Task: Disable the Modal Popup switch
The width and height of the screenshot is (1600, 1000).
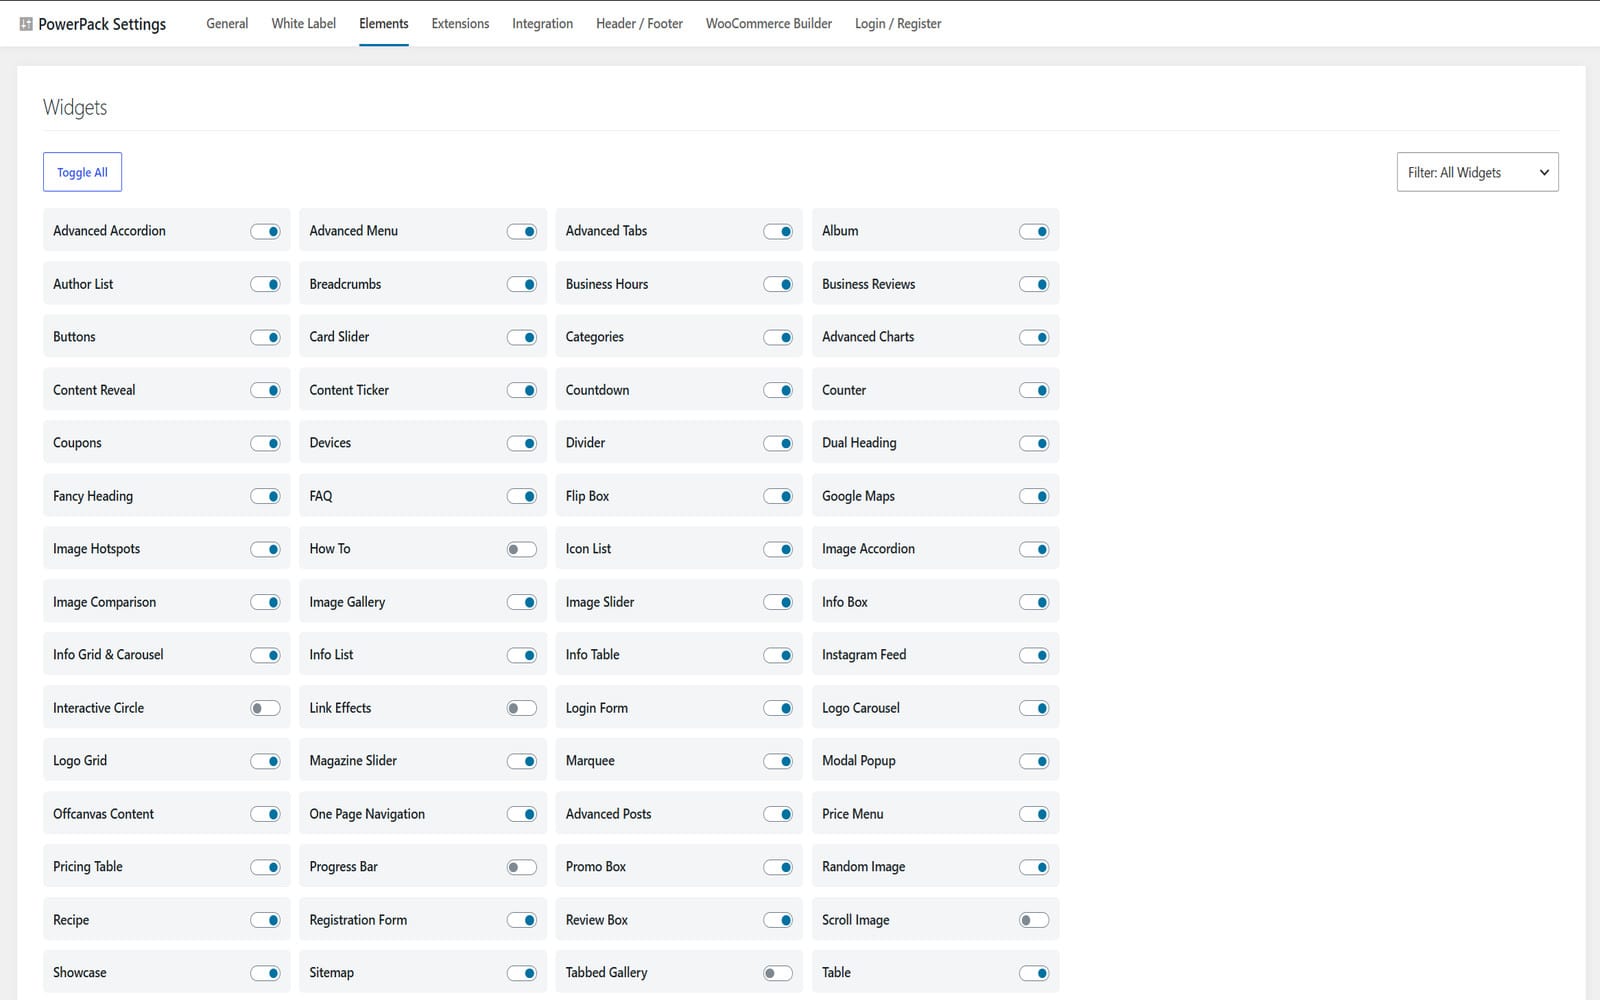Action: coord(1034,761)
